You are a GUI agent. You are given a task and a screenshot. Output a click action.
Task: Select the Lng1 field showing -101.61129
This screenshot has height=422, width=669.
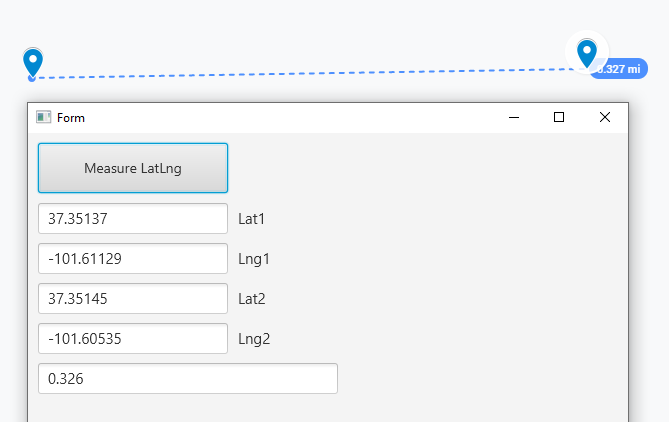click(x=133, y=258)
